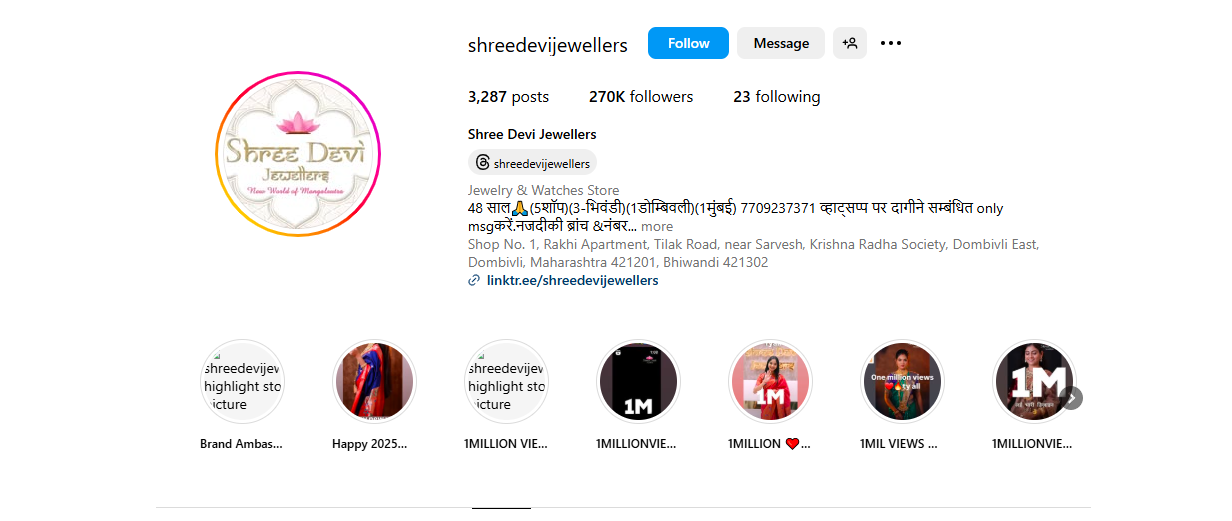
Task: Open the 1MILLION VIE... highlight with broken image
Action: click(506, 382)
